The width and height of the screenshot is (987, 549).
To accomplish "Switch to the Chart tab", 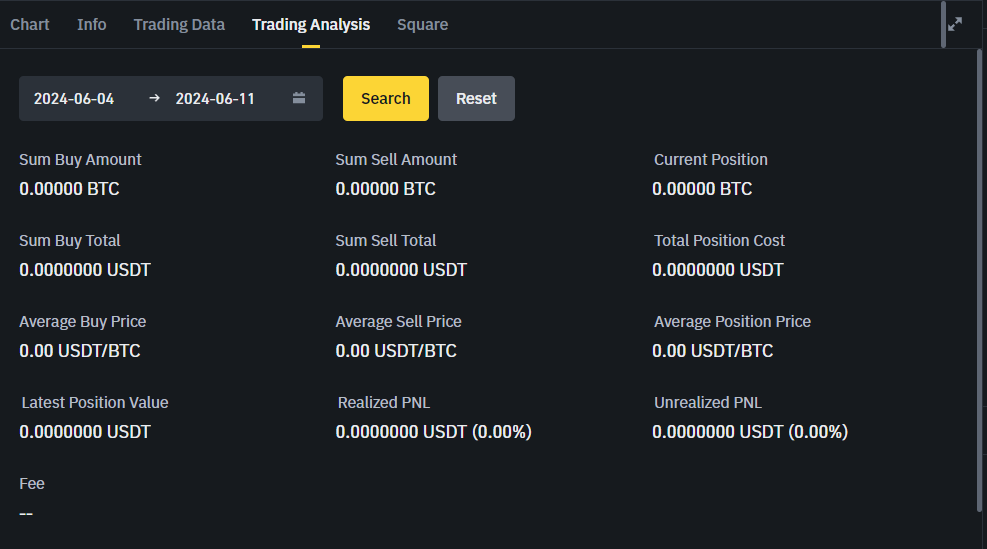I will tap(30, 25).
